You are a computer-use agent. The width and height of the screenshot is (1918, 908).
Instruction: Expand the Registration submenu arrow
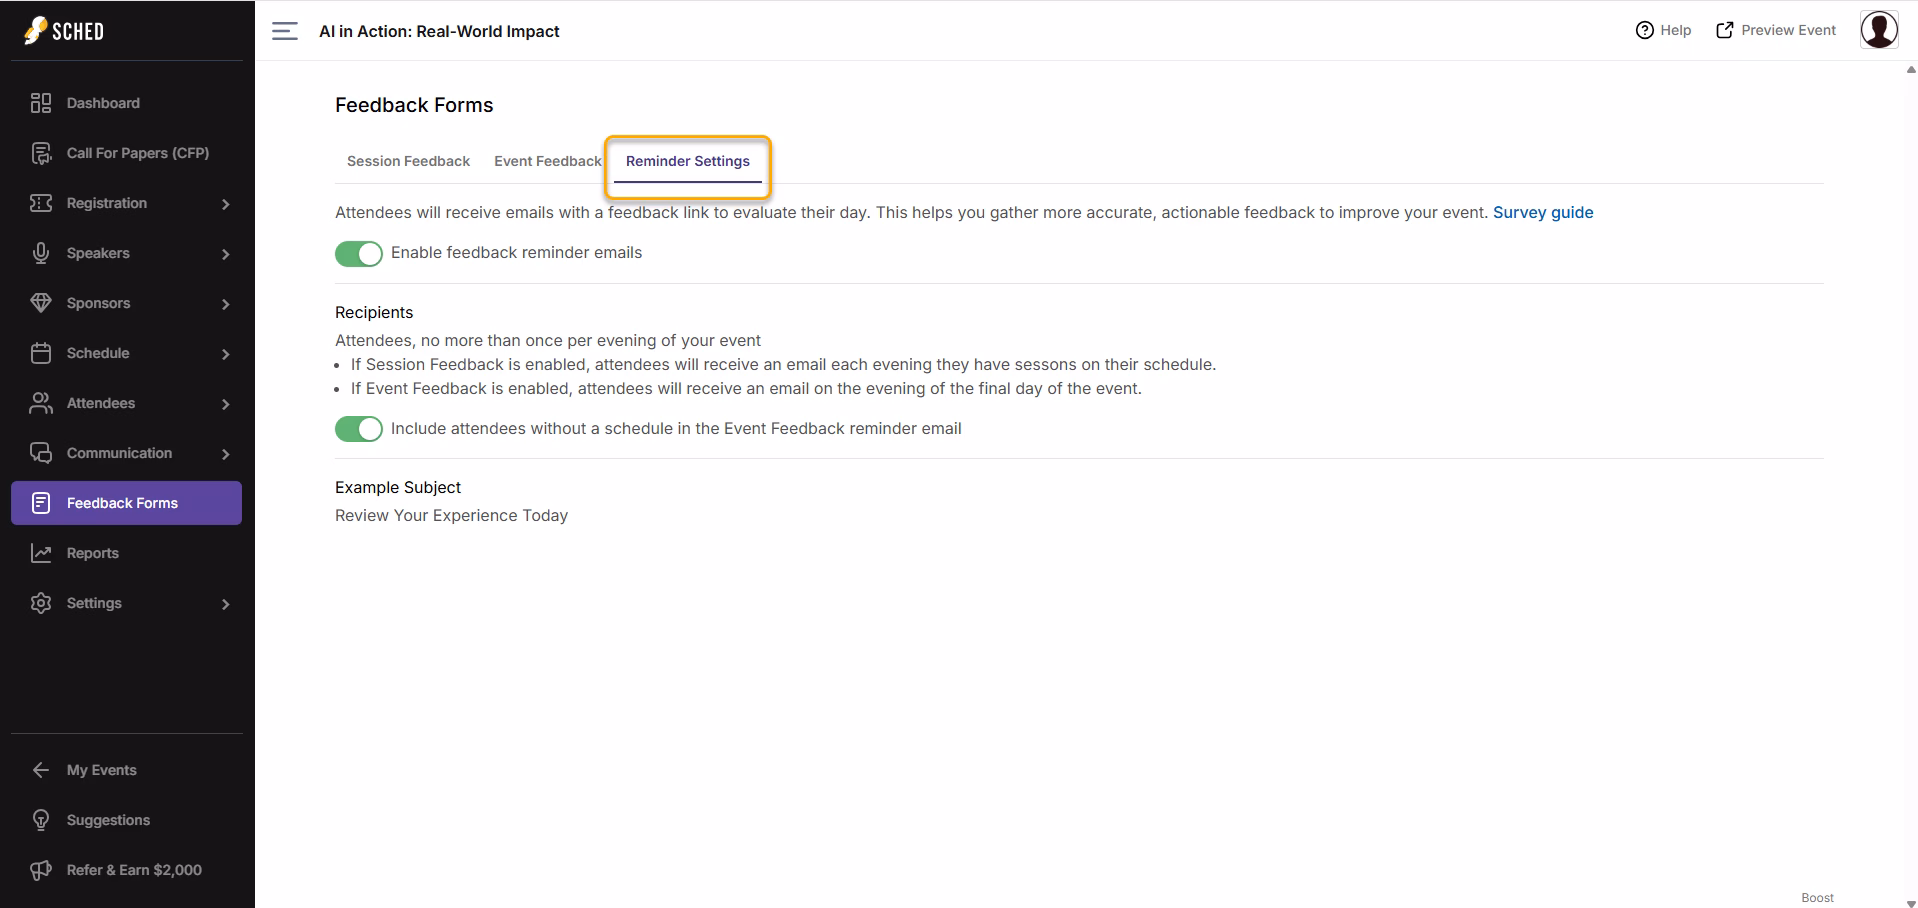(226, 204)
